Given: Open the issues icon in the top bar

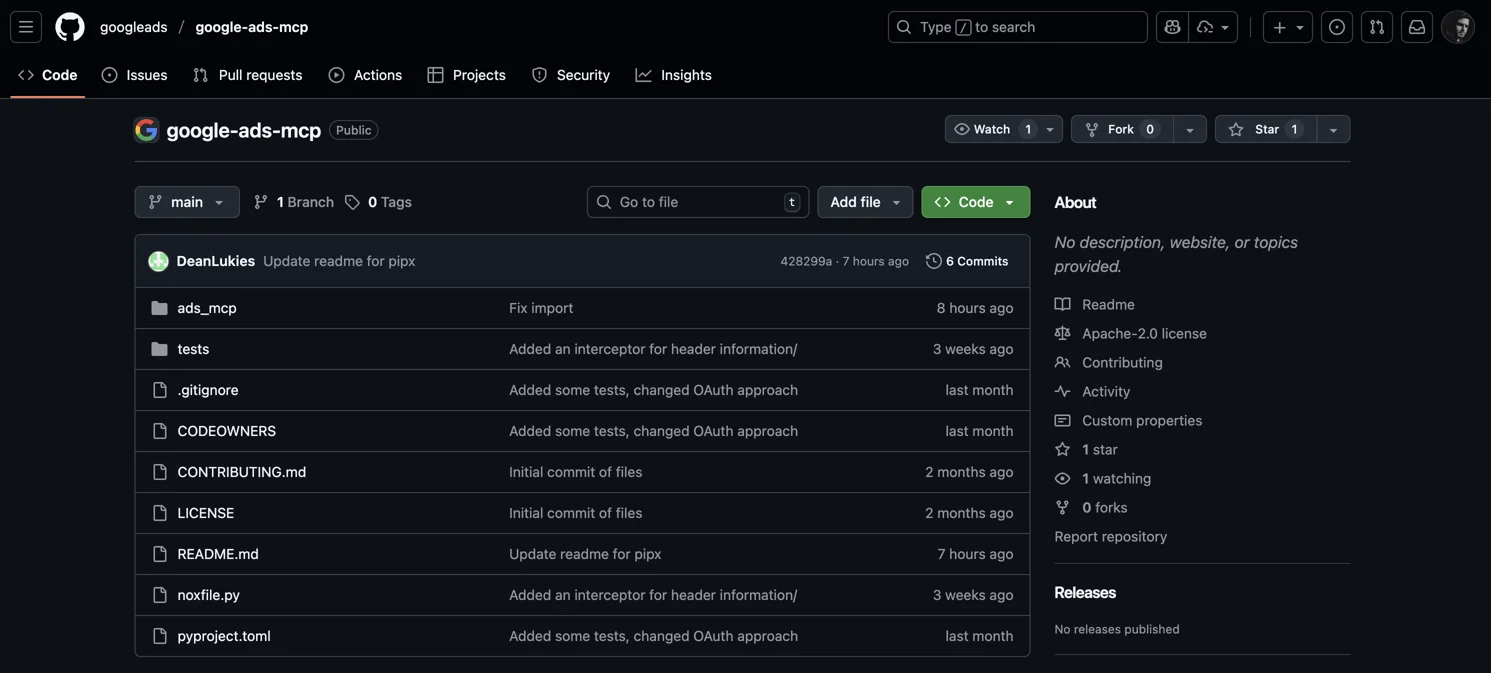Looking at the screenshot, I should click(1337, 27).
